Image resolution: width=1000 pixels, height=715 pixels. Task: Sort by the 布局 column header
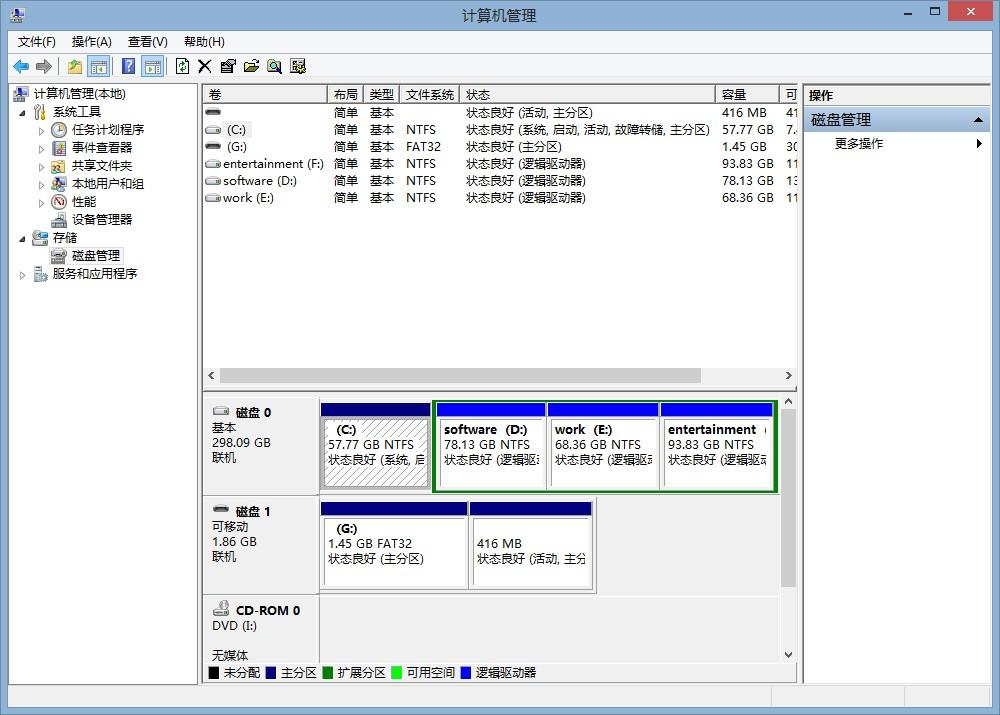click(345, 94)
